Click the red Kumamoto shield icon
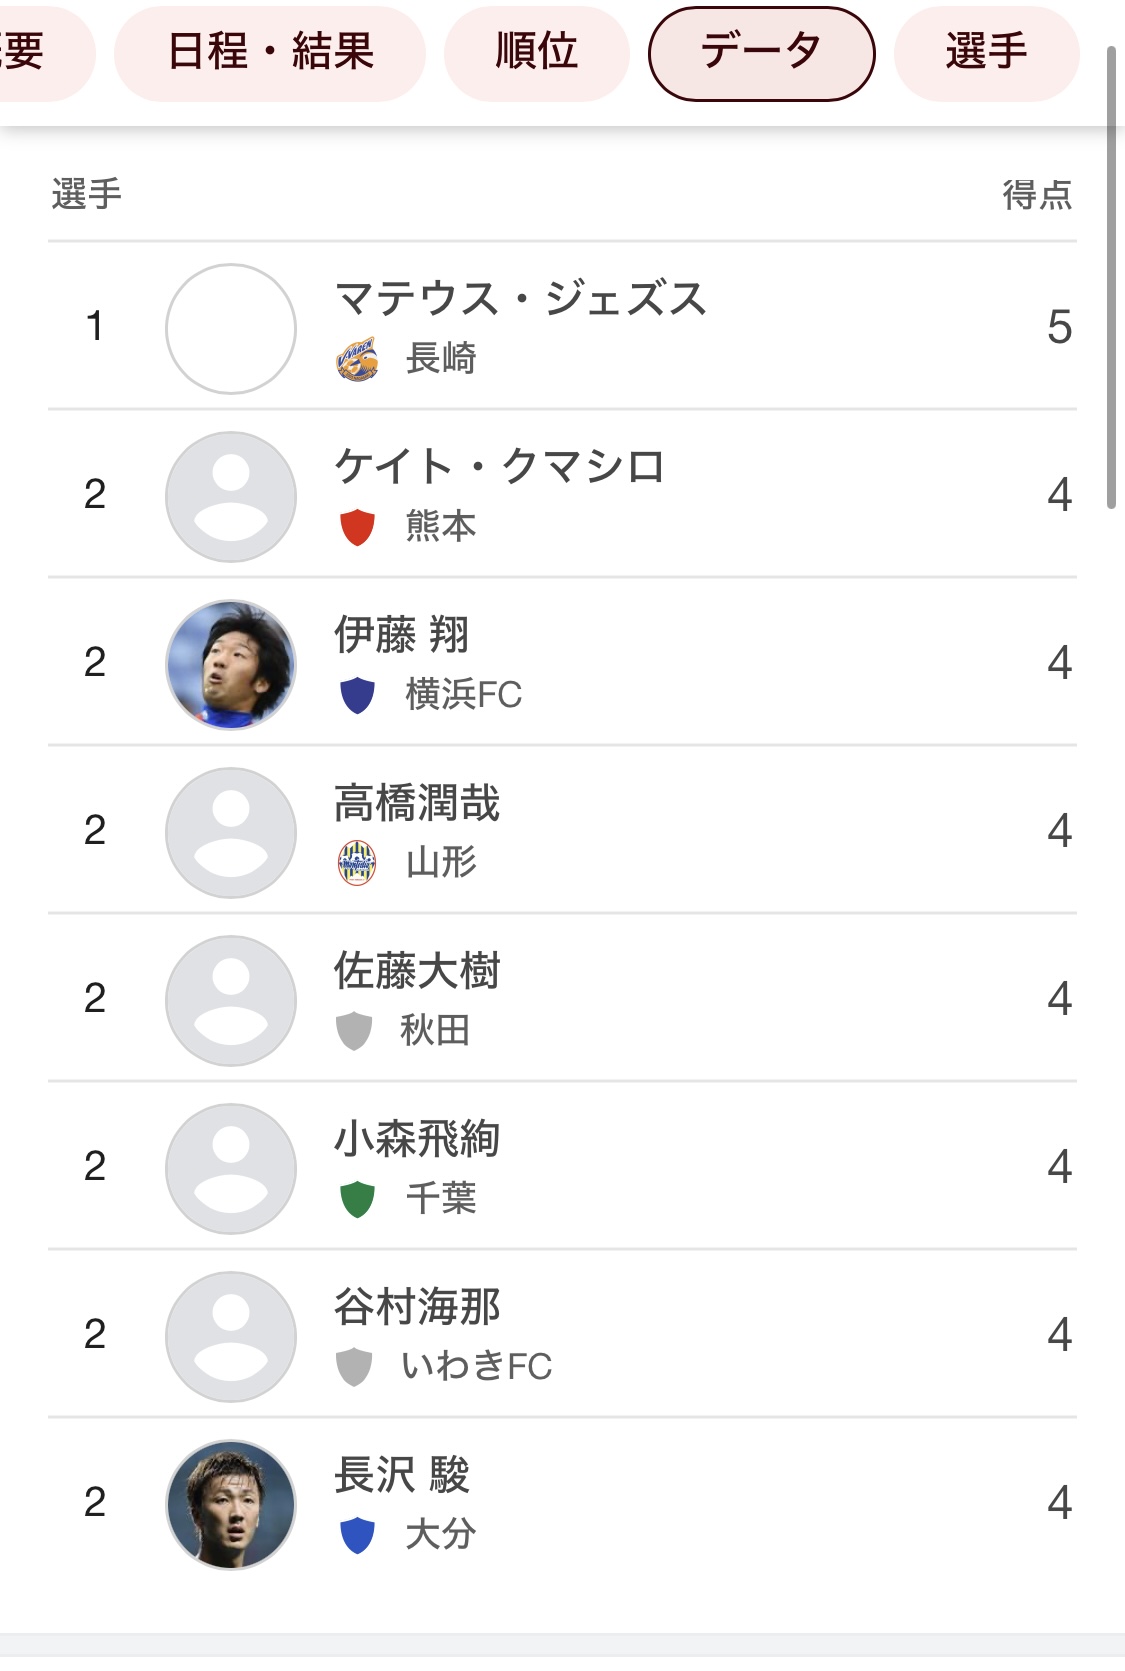Image resolution: width=1125 pixels, height=1671 pixels. [357, 527]
